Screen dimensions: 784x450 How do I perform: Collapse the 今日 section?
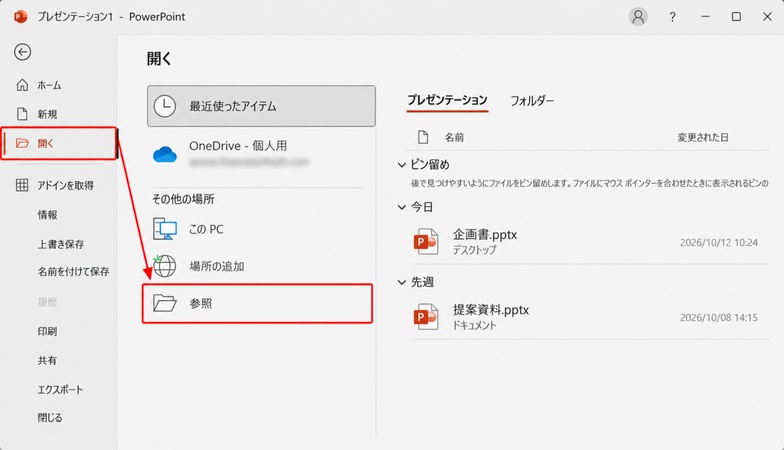(402, 207)
